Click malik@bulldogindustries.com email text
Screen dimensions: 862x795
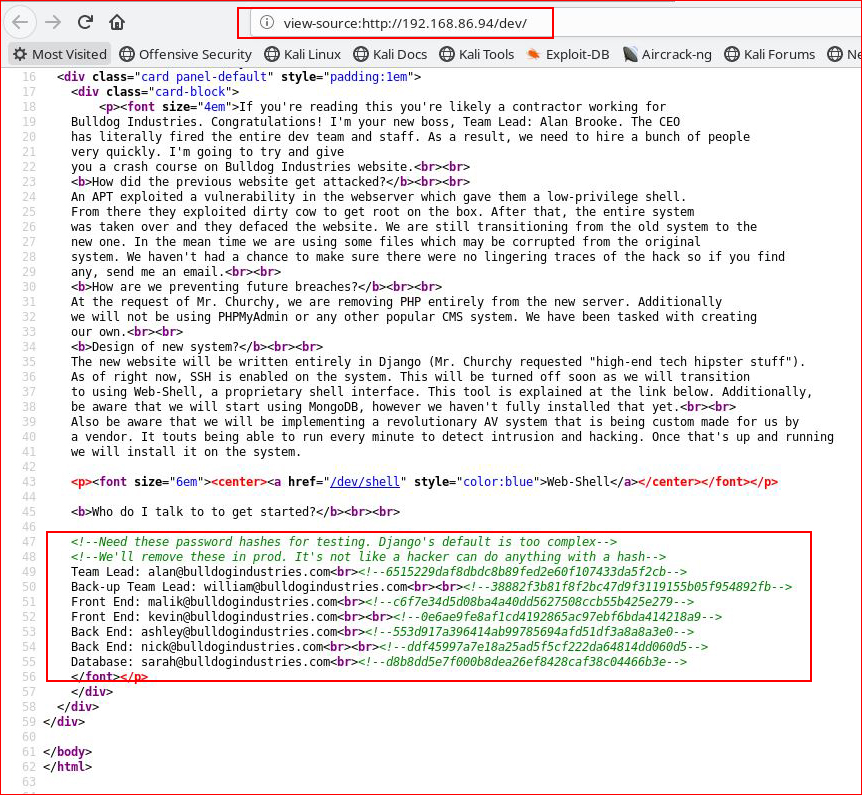242,601
